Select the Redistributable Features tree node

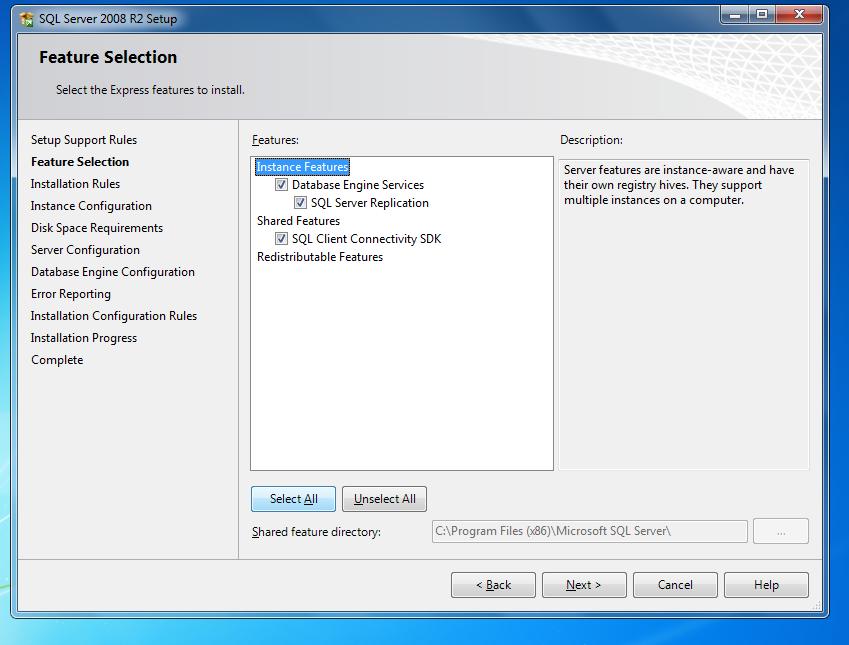tap(320, 257)
